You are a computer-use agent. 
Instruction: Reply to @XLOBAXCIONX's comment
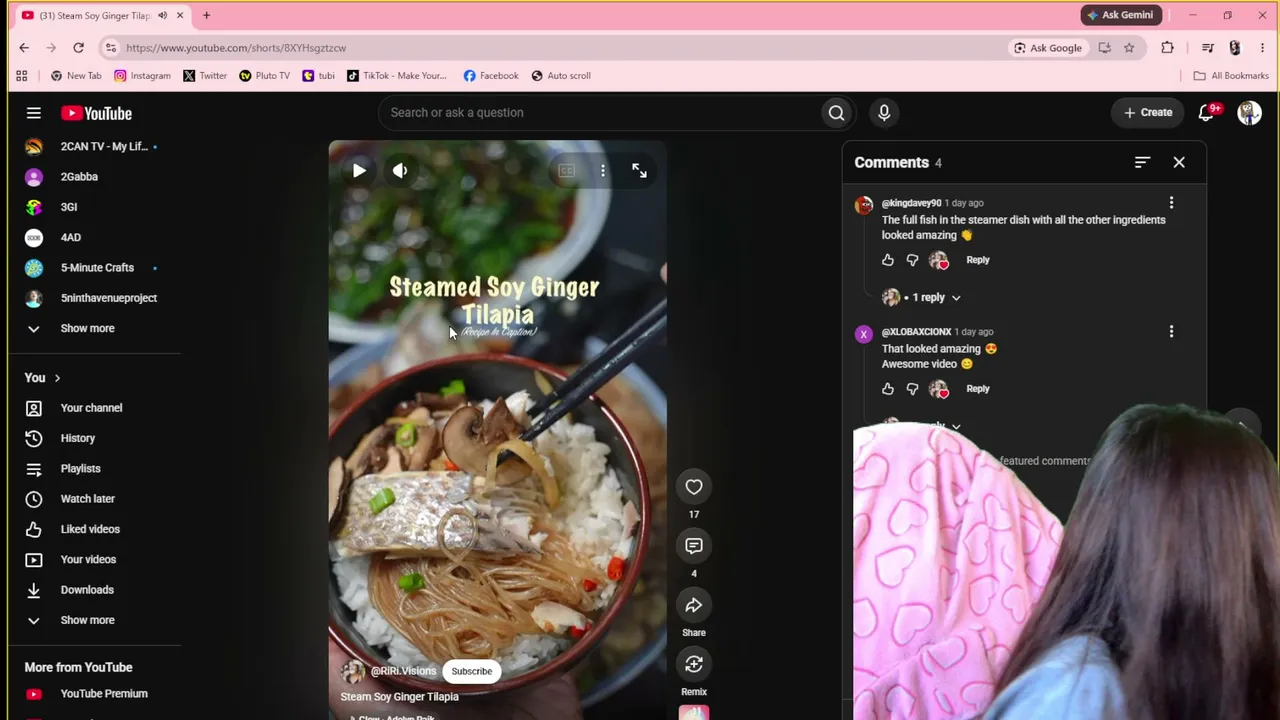tap(978, 389)
